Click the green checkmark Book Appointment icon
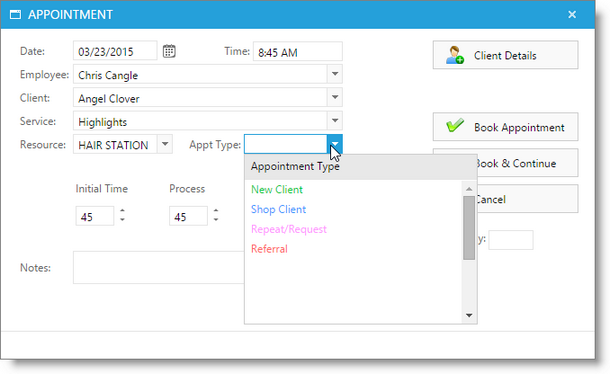This screenshot has width=610, height=374. [455, 125]
